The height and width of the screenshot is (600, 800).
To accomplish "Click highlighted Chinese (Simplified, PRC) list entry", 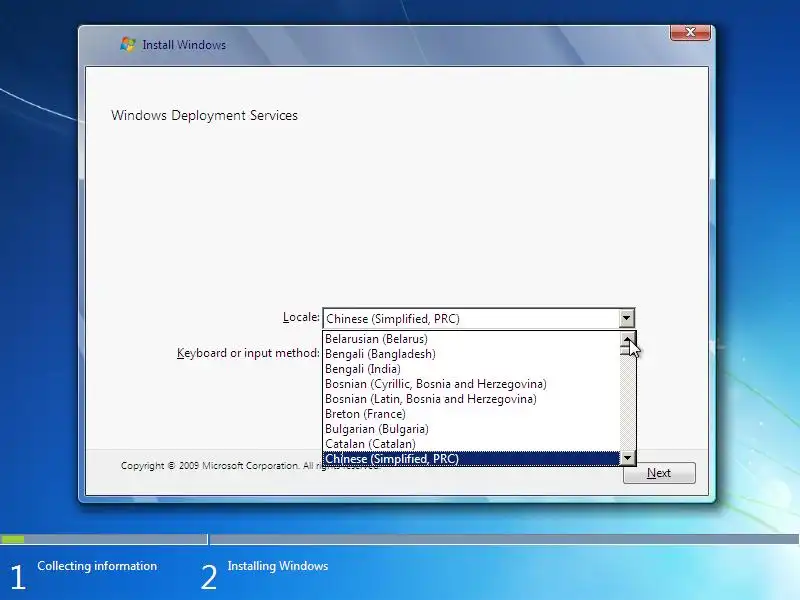I will (x=471, y=459).
